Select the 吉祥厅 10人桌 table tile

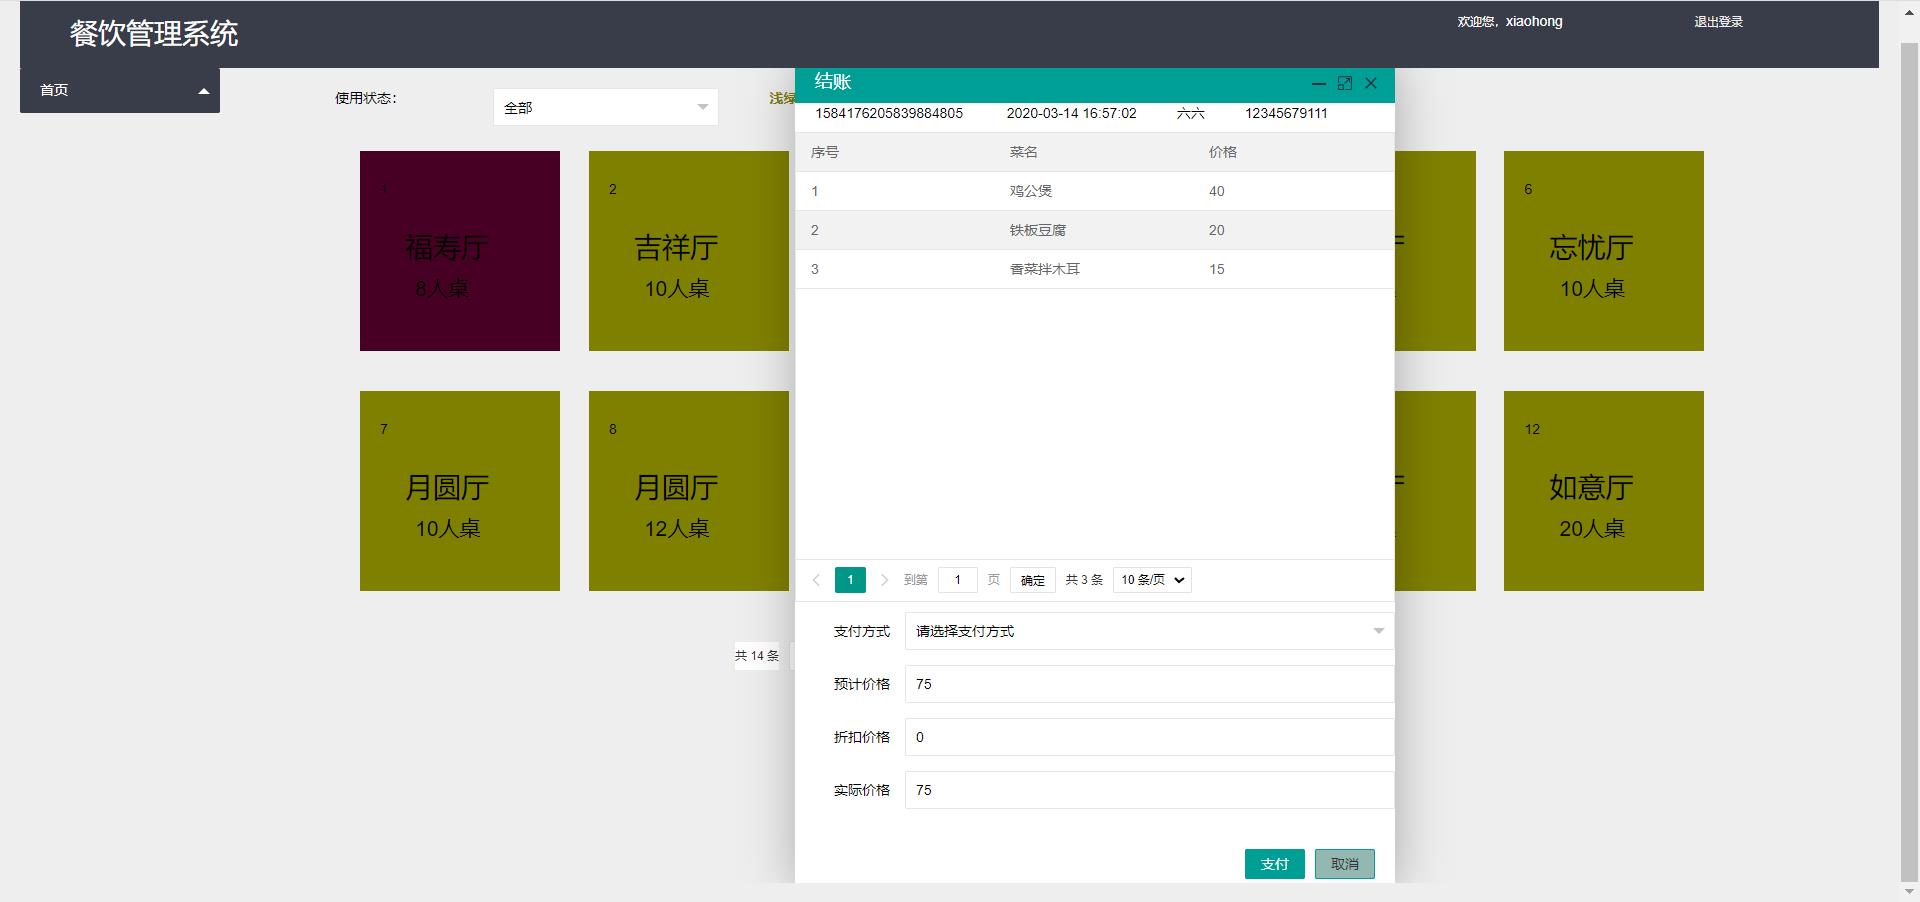pyautogui.click(x=688, y=251)
